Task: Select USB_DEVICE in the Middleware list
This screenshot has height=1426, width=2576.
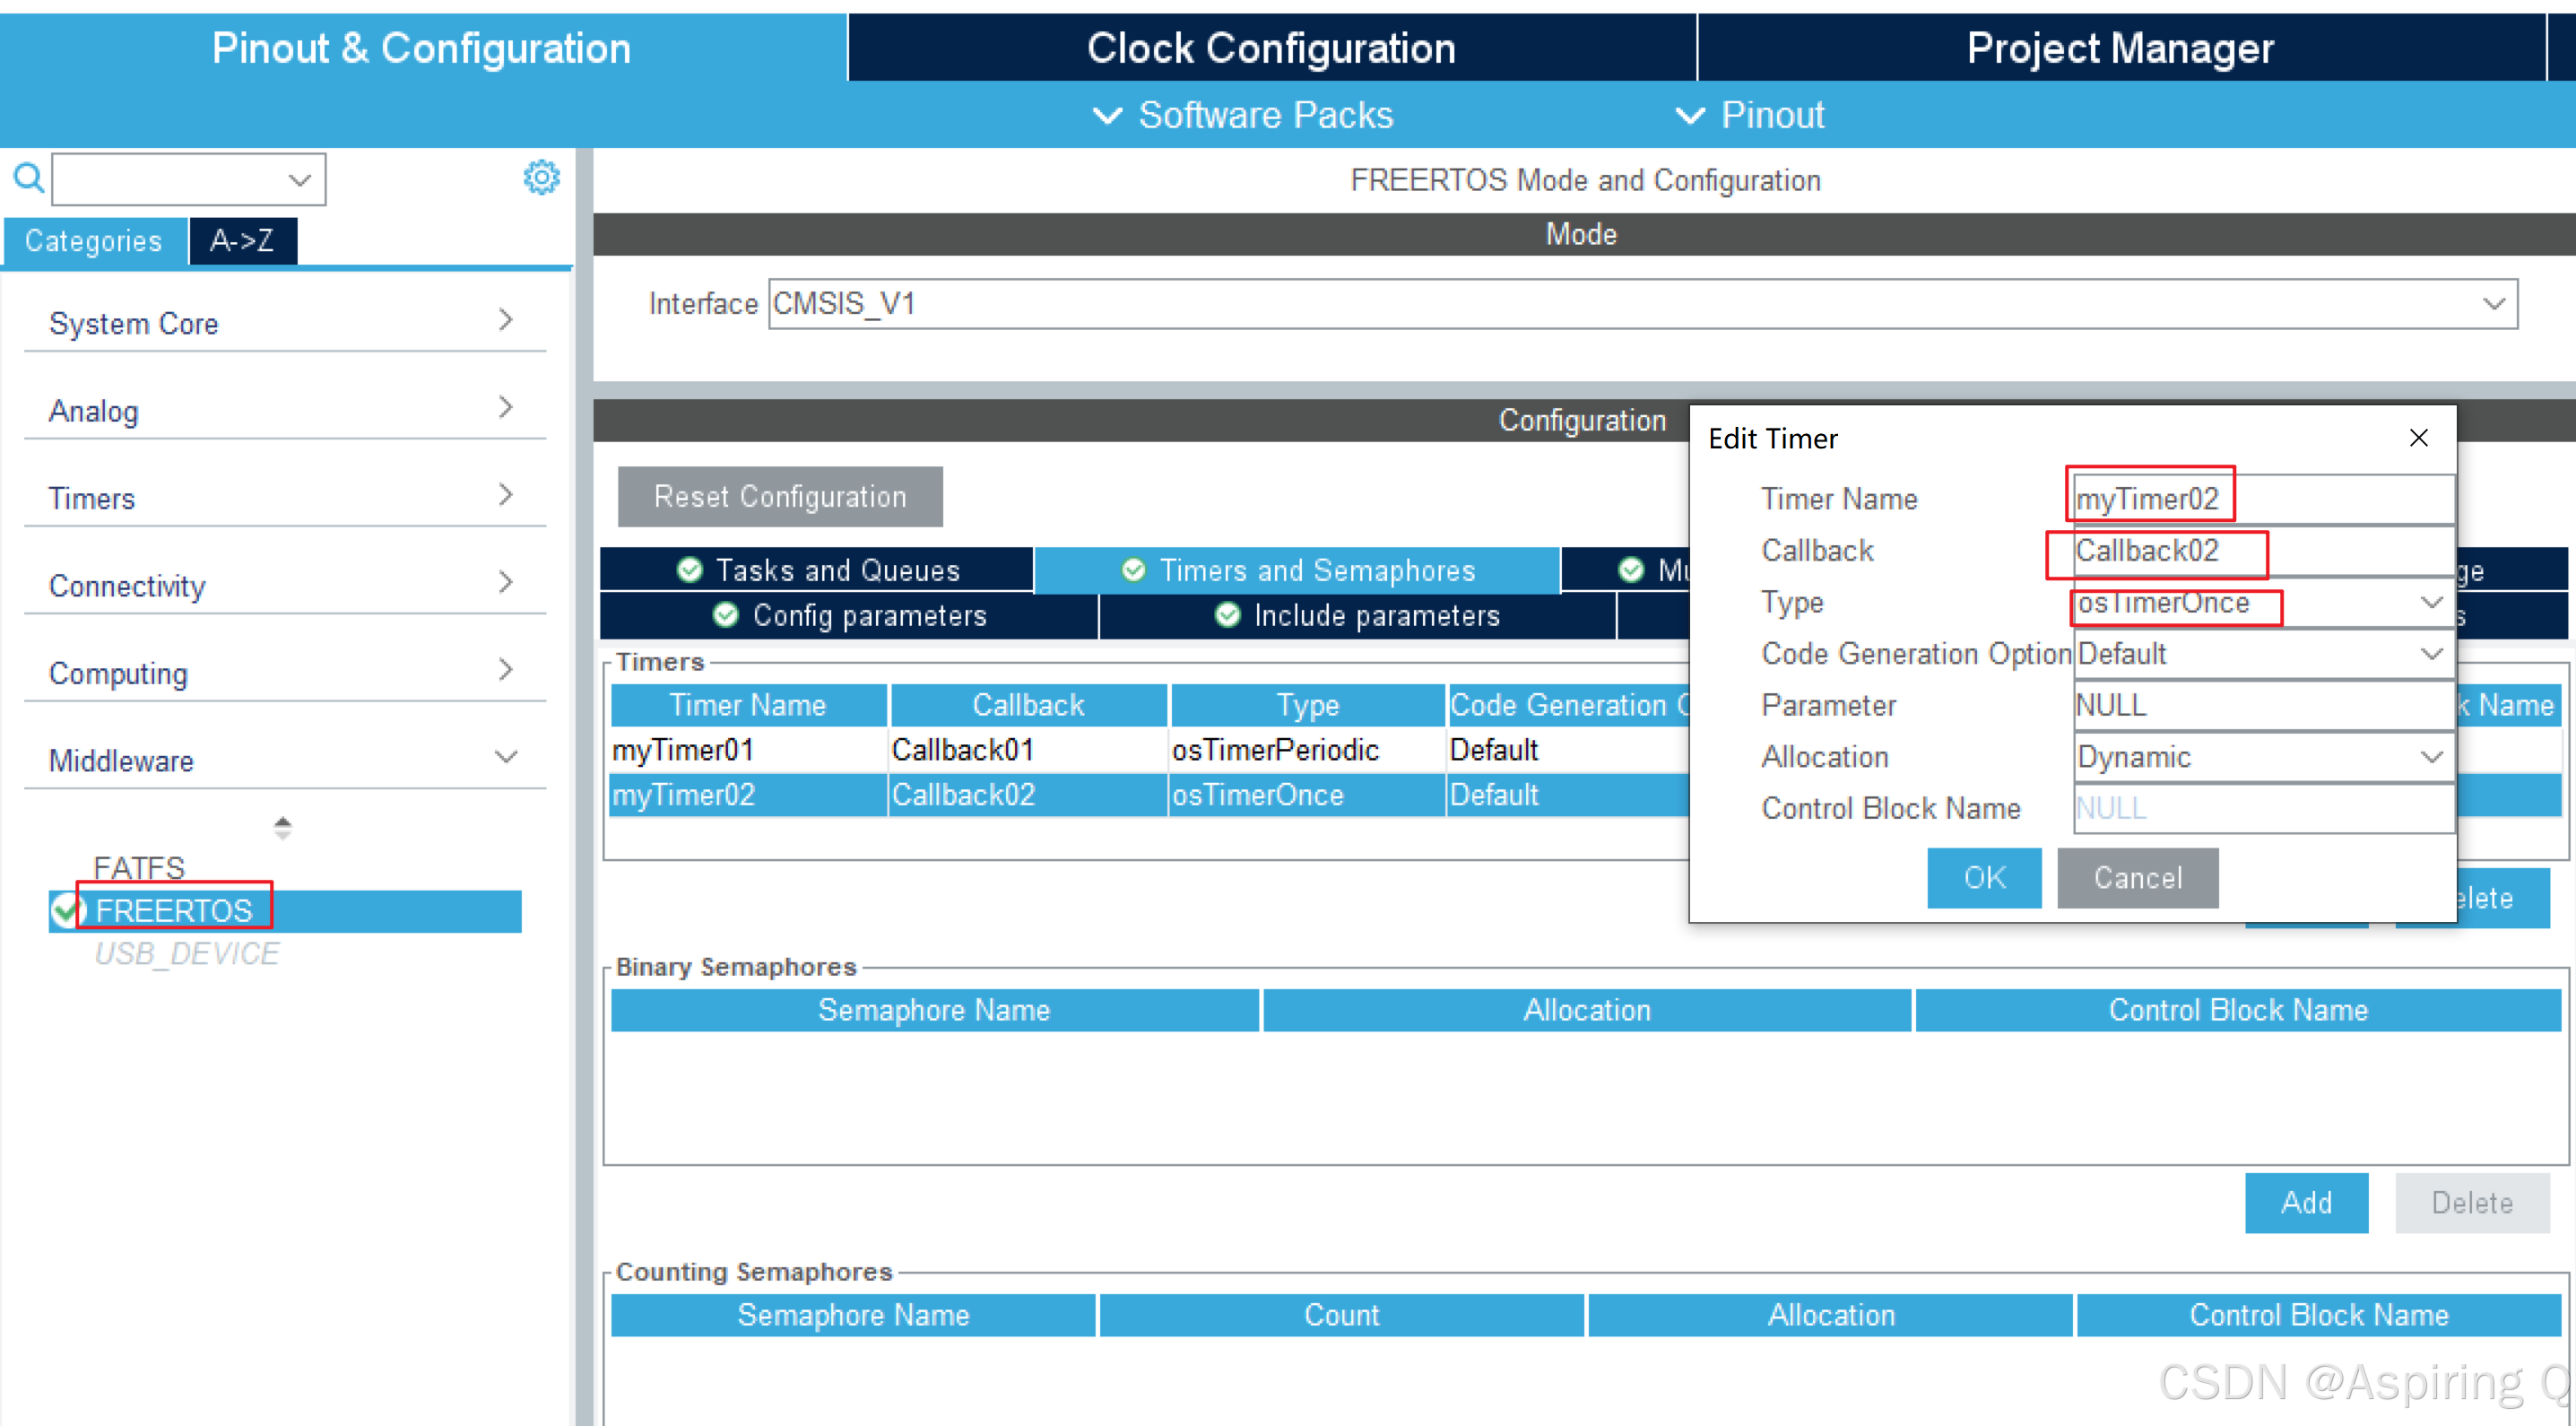Action: pos(187,954)
